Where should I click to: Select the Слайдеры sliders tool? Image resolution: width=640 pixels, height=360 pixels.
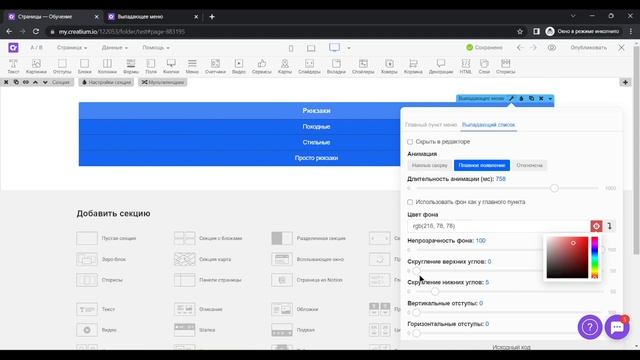point(309,66)
